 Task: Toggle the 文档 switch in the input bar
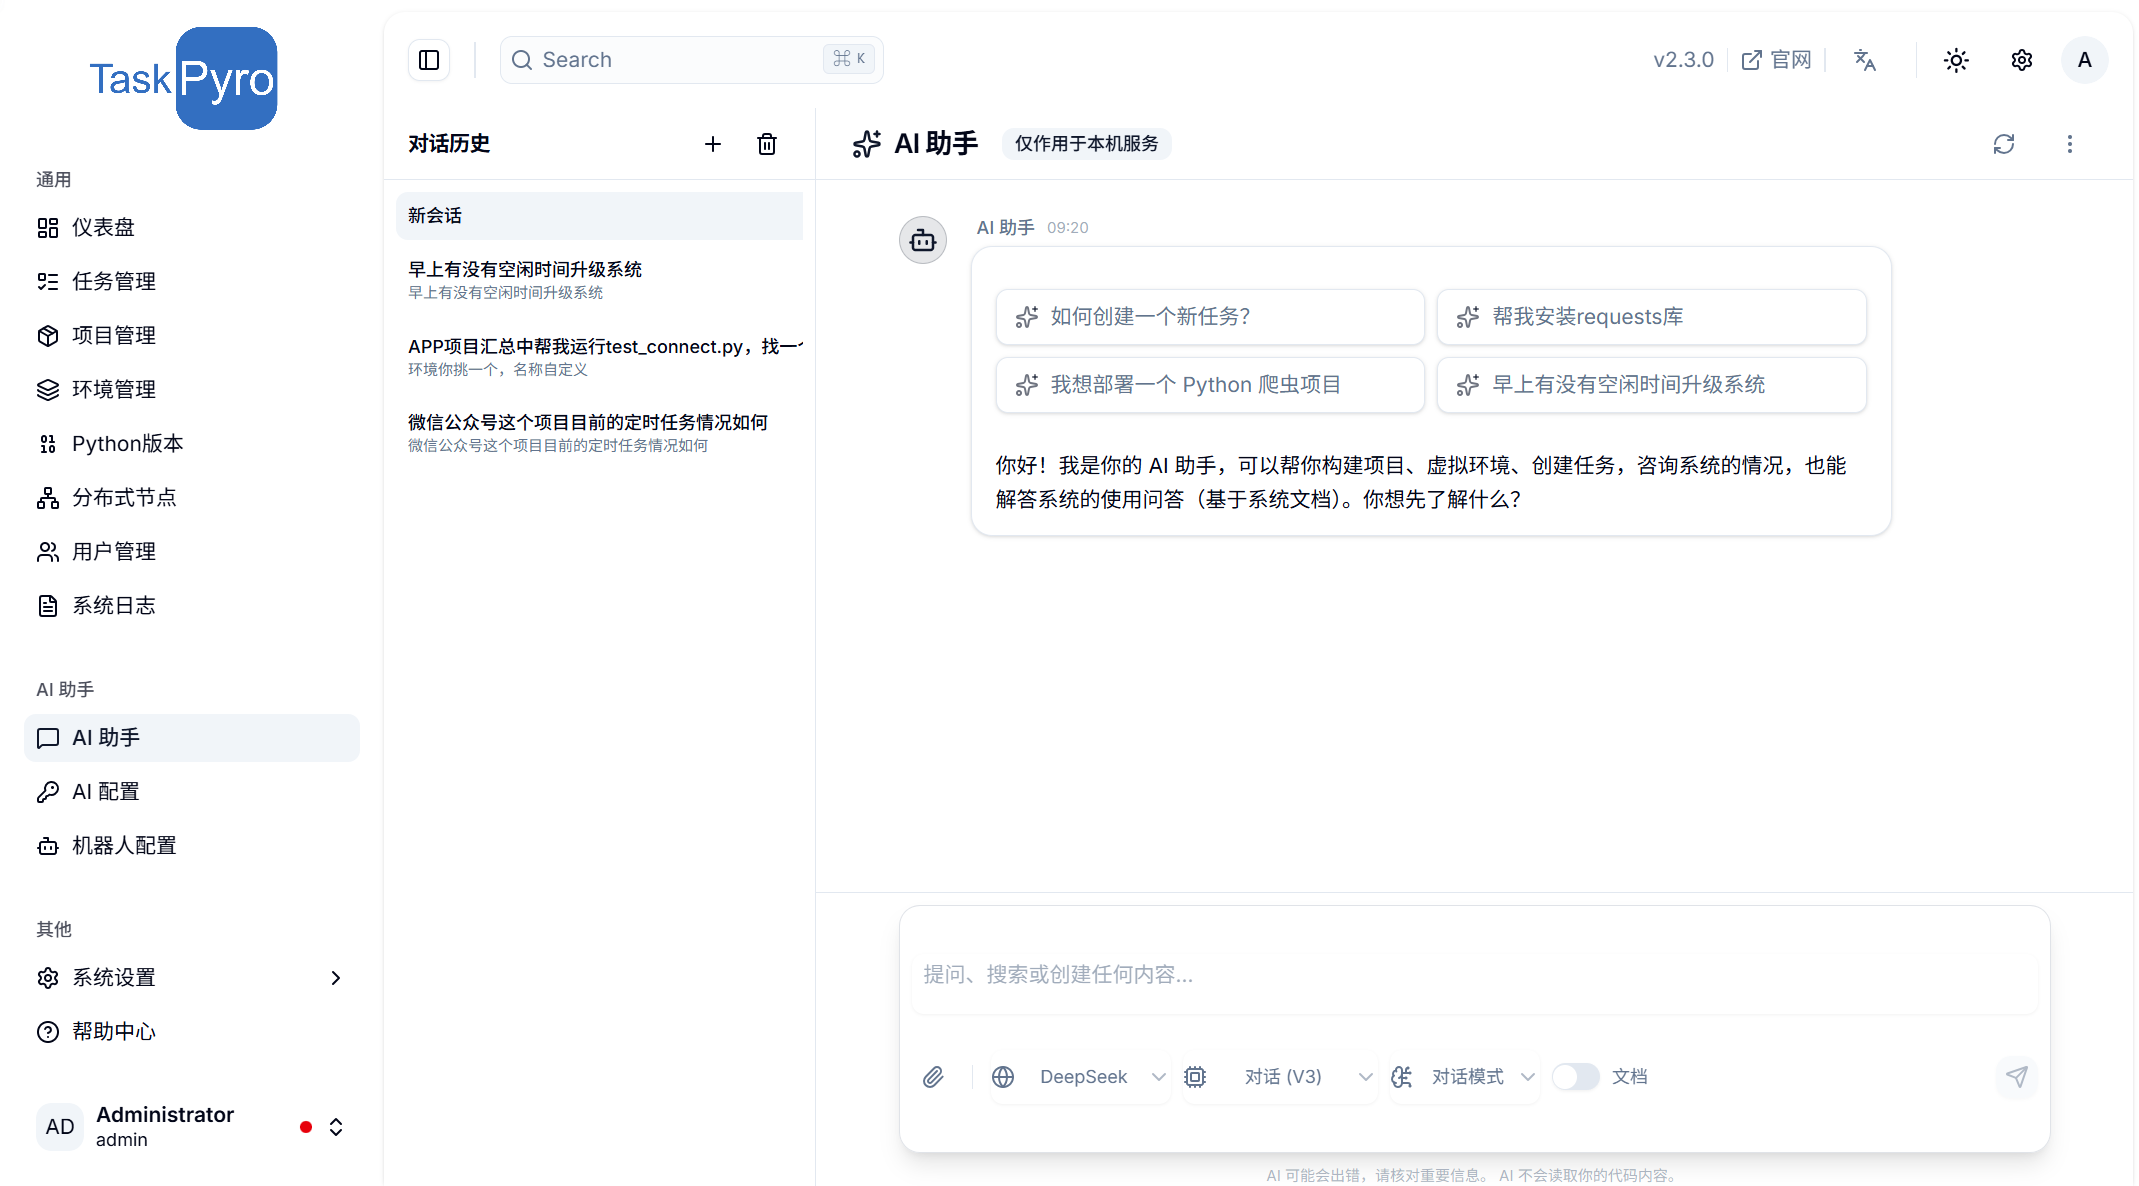coord(1576,1077)
